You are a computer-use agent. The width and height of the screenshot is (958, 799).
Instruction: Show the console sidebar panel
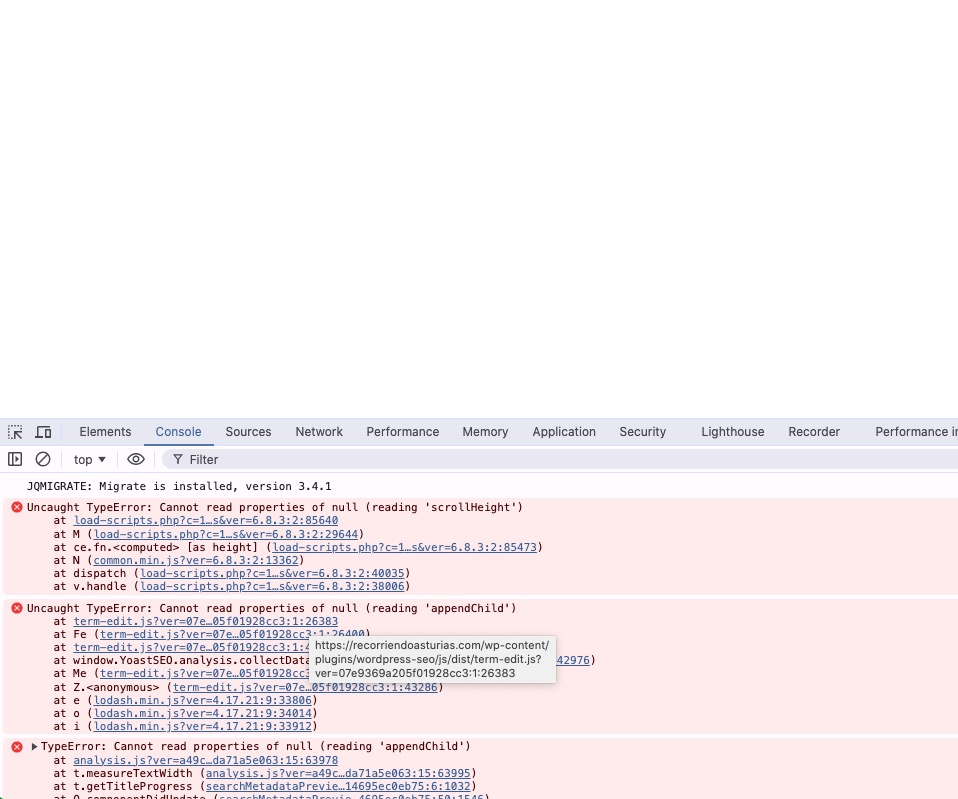click(x=15, y=459)
